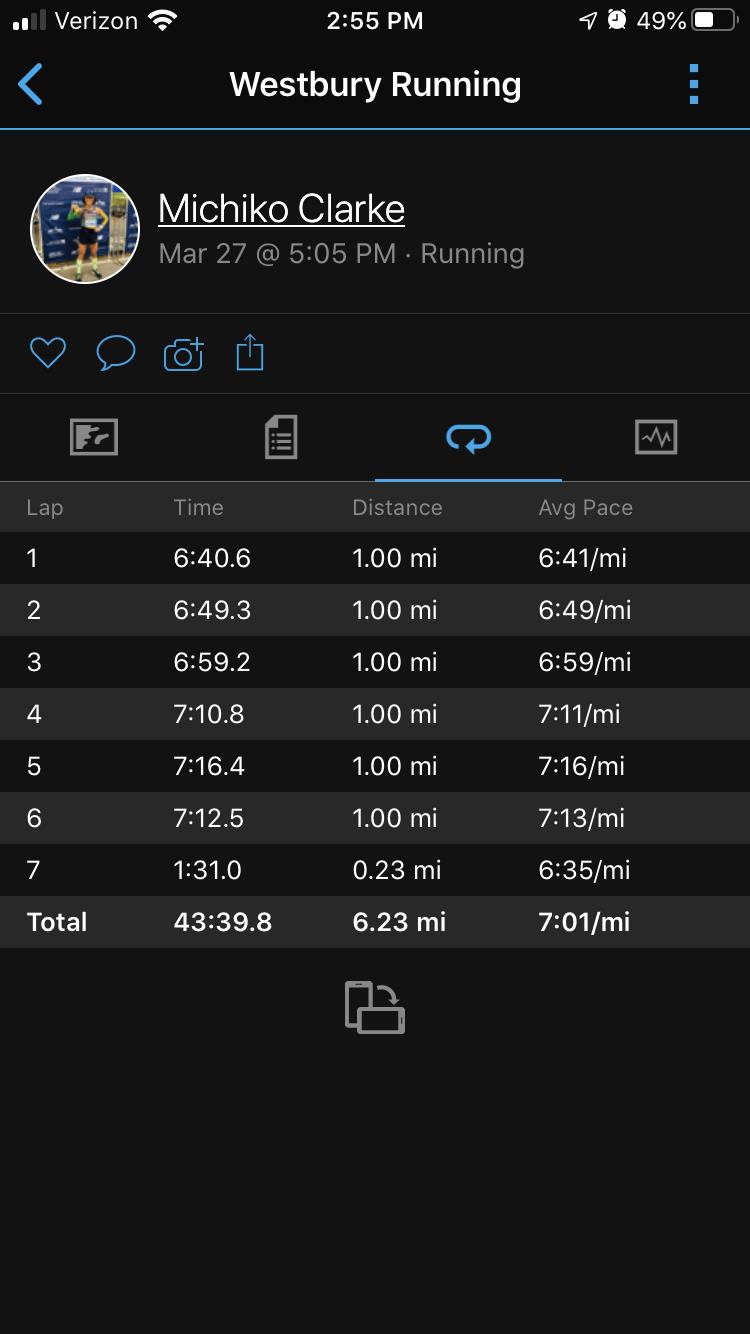This screenshot has width=750, height=1334.
Task: Select lap 1 row
Action: pos(375,558)
